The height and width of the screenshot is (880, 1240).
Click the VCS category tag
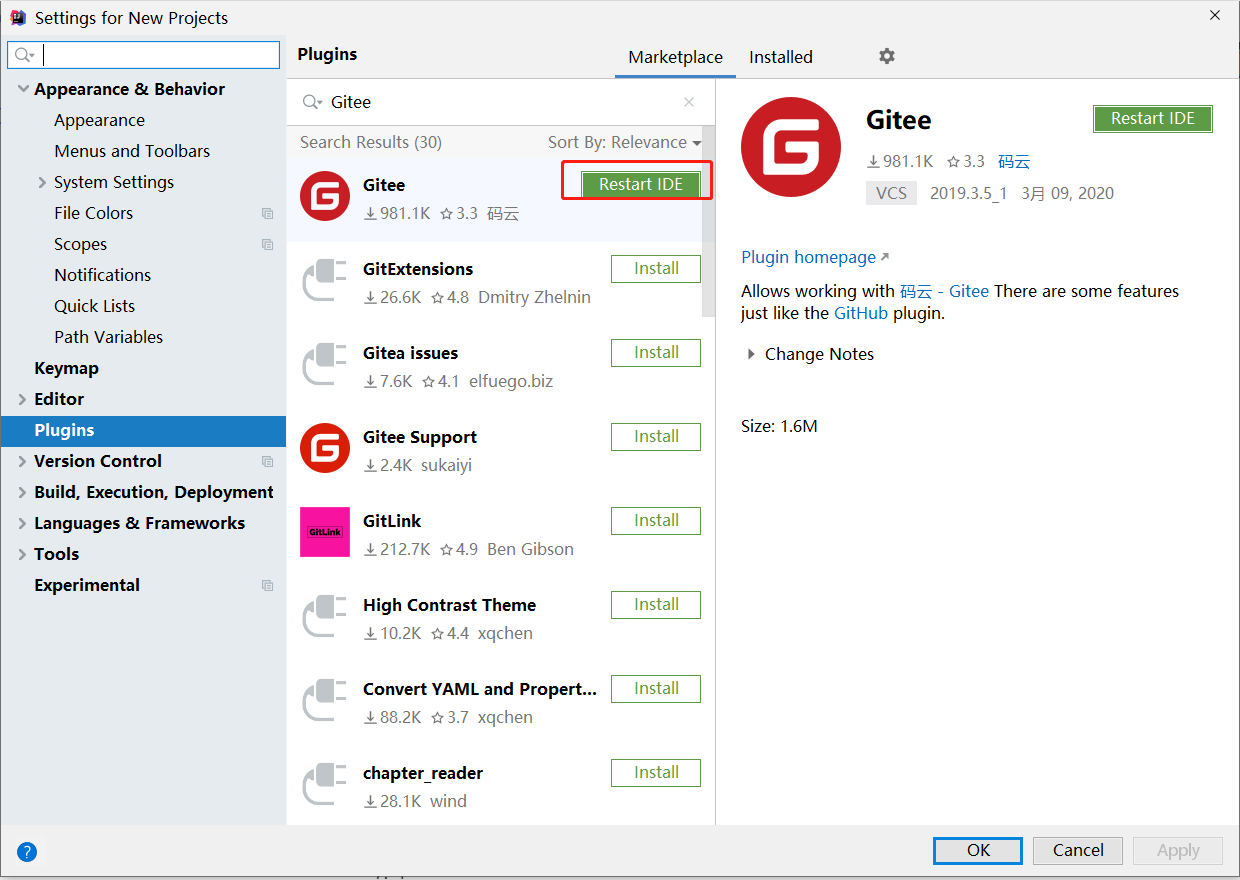(x=891, y=193)
